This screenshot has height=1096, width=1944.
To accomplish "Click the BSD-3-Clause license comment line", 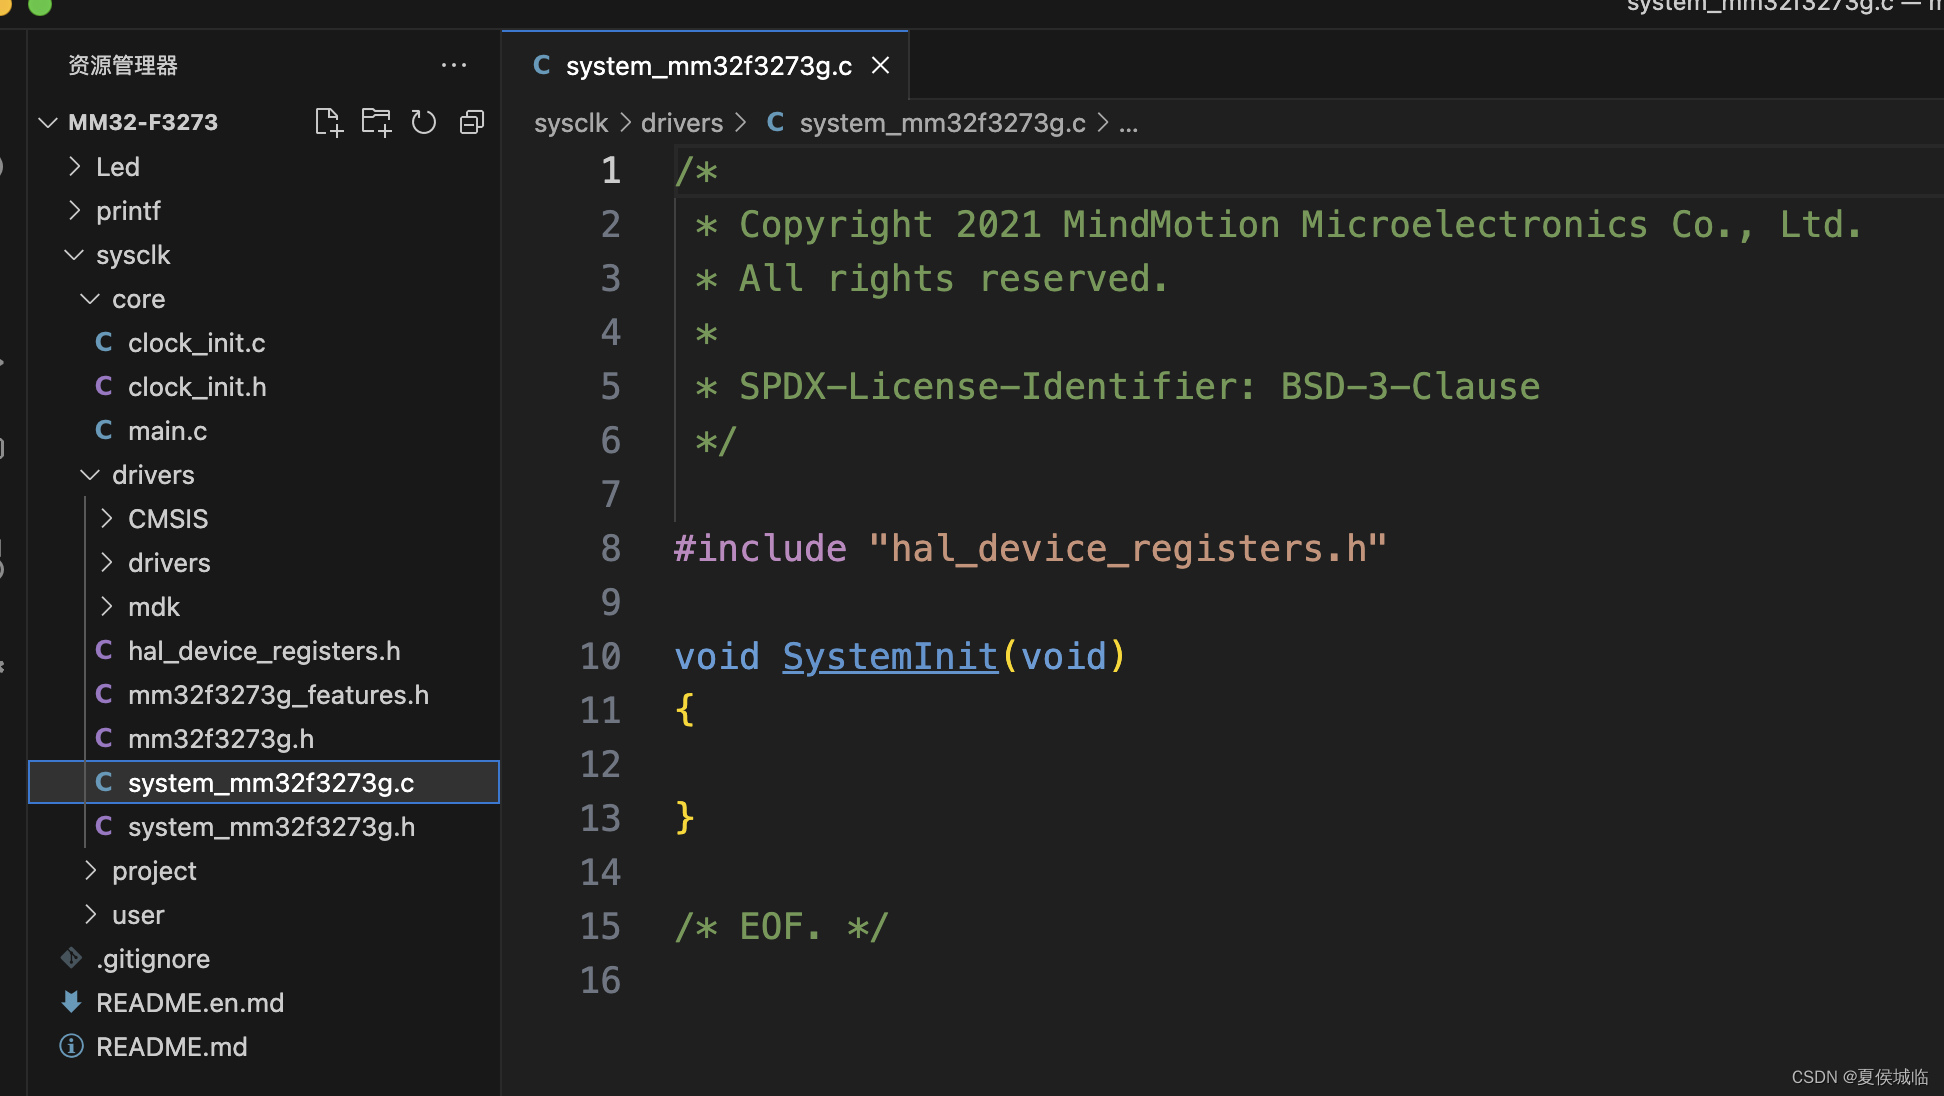I will click(x=1118, y=386).
